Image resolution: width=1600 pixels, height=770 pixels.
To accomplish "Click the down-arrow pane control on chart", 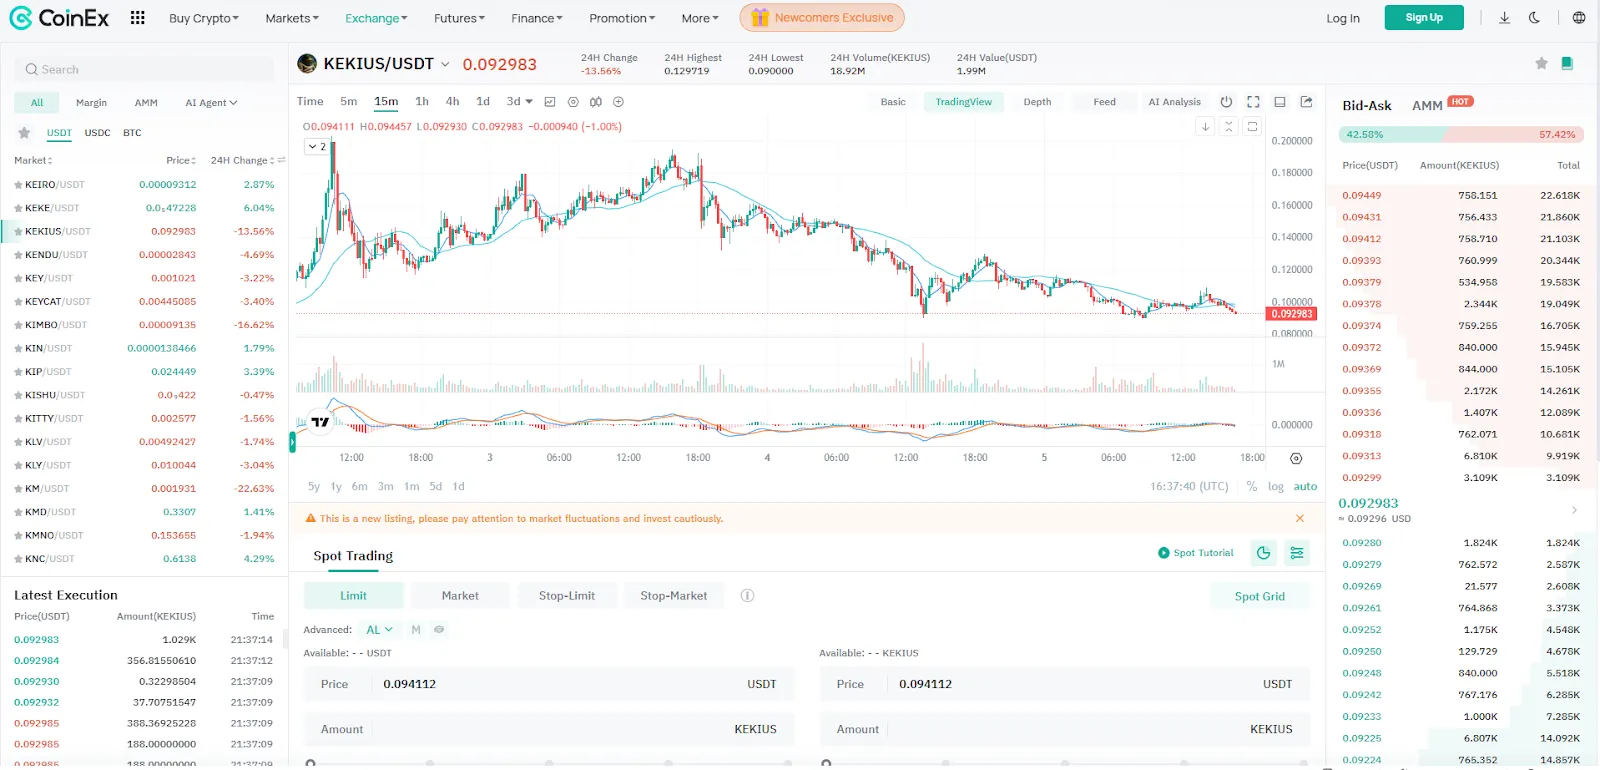I will [1206, 126].
